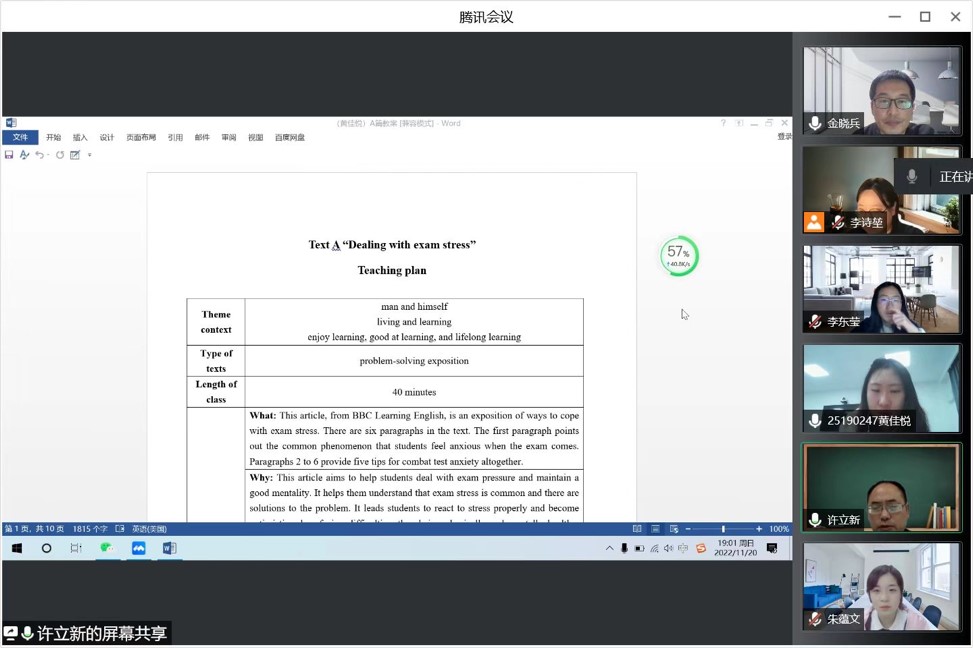
Task: Open Windows Task View in taskbar
Action: (76, 548)
